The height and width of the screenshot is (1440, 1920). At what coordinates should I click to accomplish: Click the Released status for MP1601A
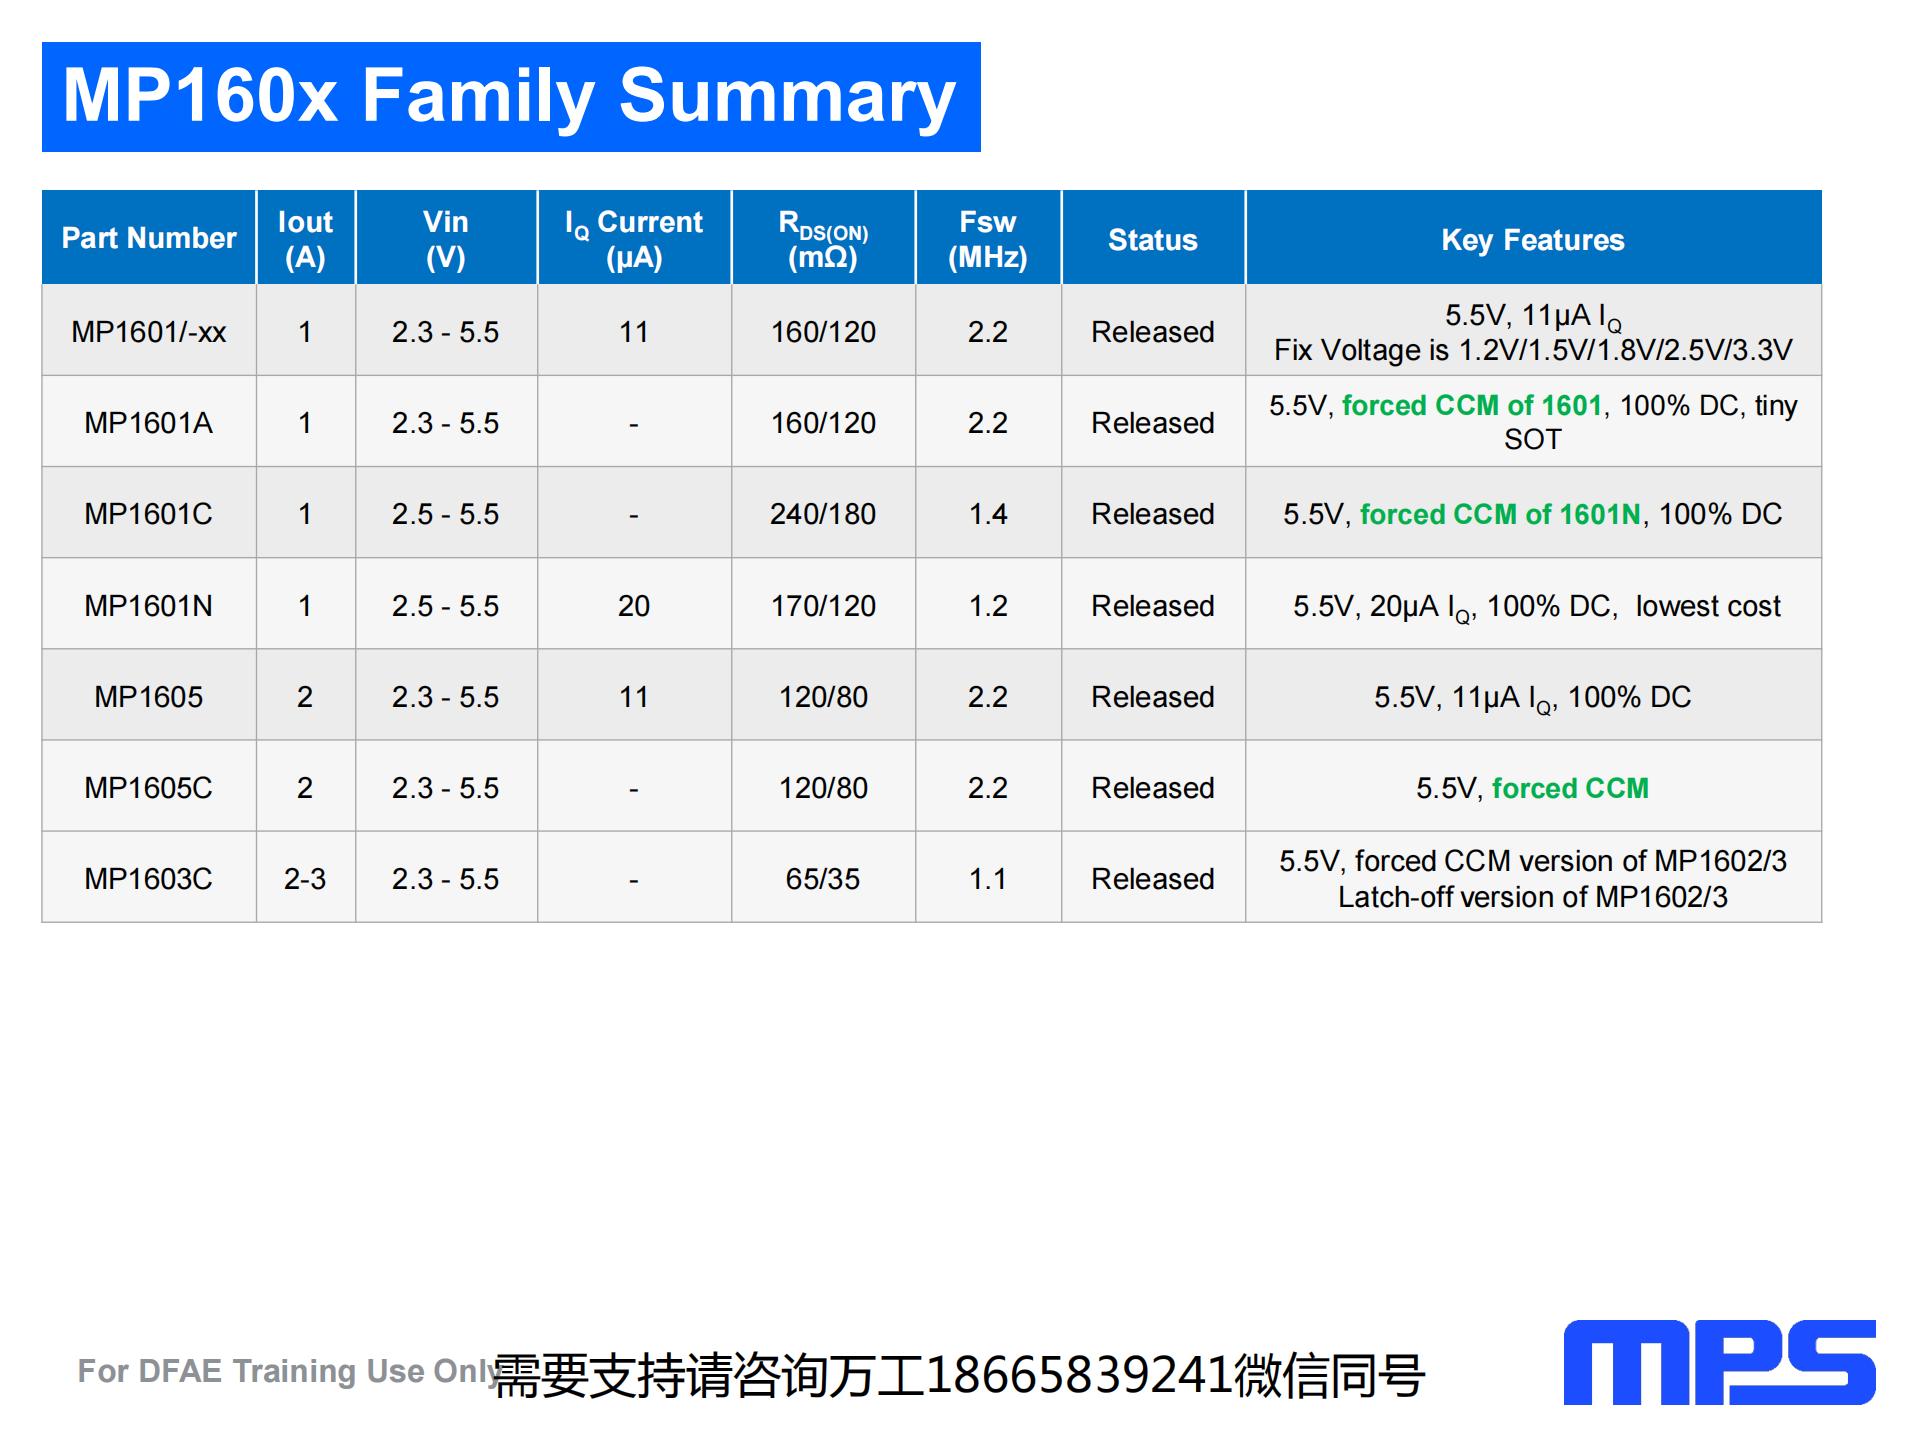[x=1153, y=423]
